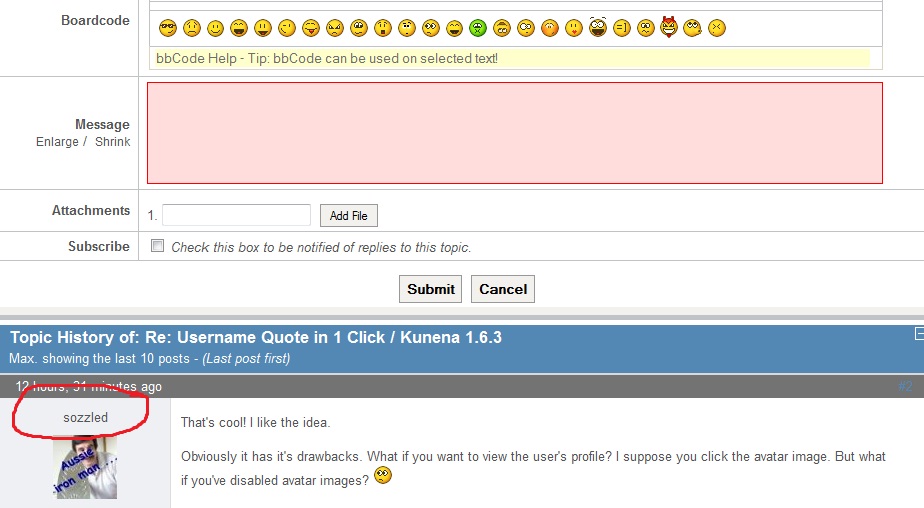Insert the last smiley with X eyes
The height and width of the screenshot is (508, 924).
(717, 28)
